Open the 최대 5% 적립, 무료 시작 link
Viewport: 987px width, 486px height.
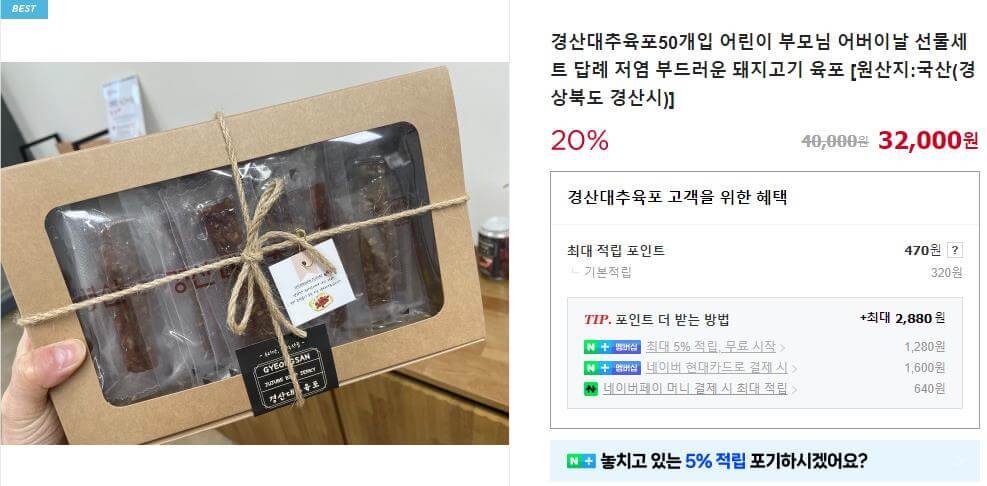pos(711,347)
